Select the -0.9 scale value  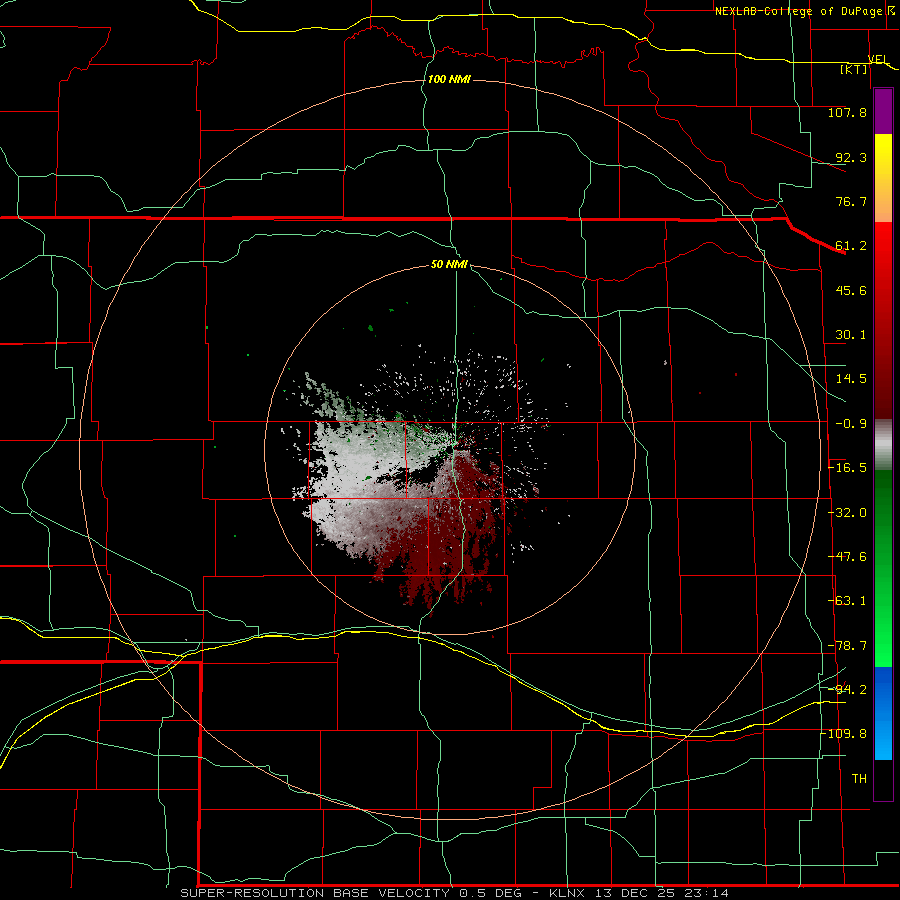point(851,424)
